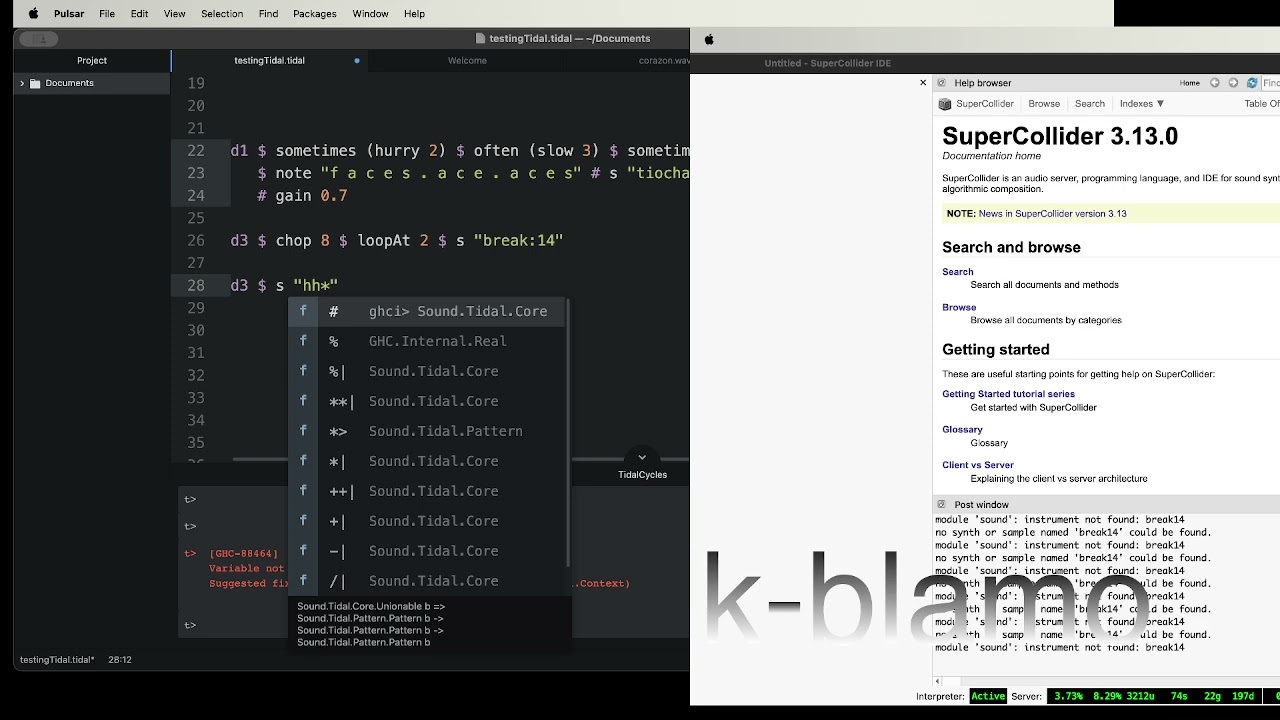Viewport: 1280px width, 720px height.
Task: Open the Client vs Server link
Action: coord(978,465)
